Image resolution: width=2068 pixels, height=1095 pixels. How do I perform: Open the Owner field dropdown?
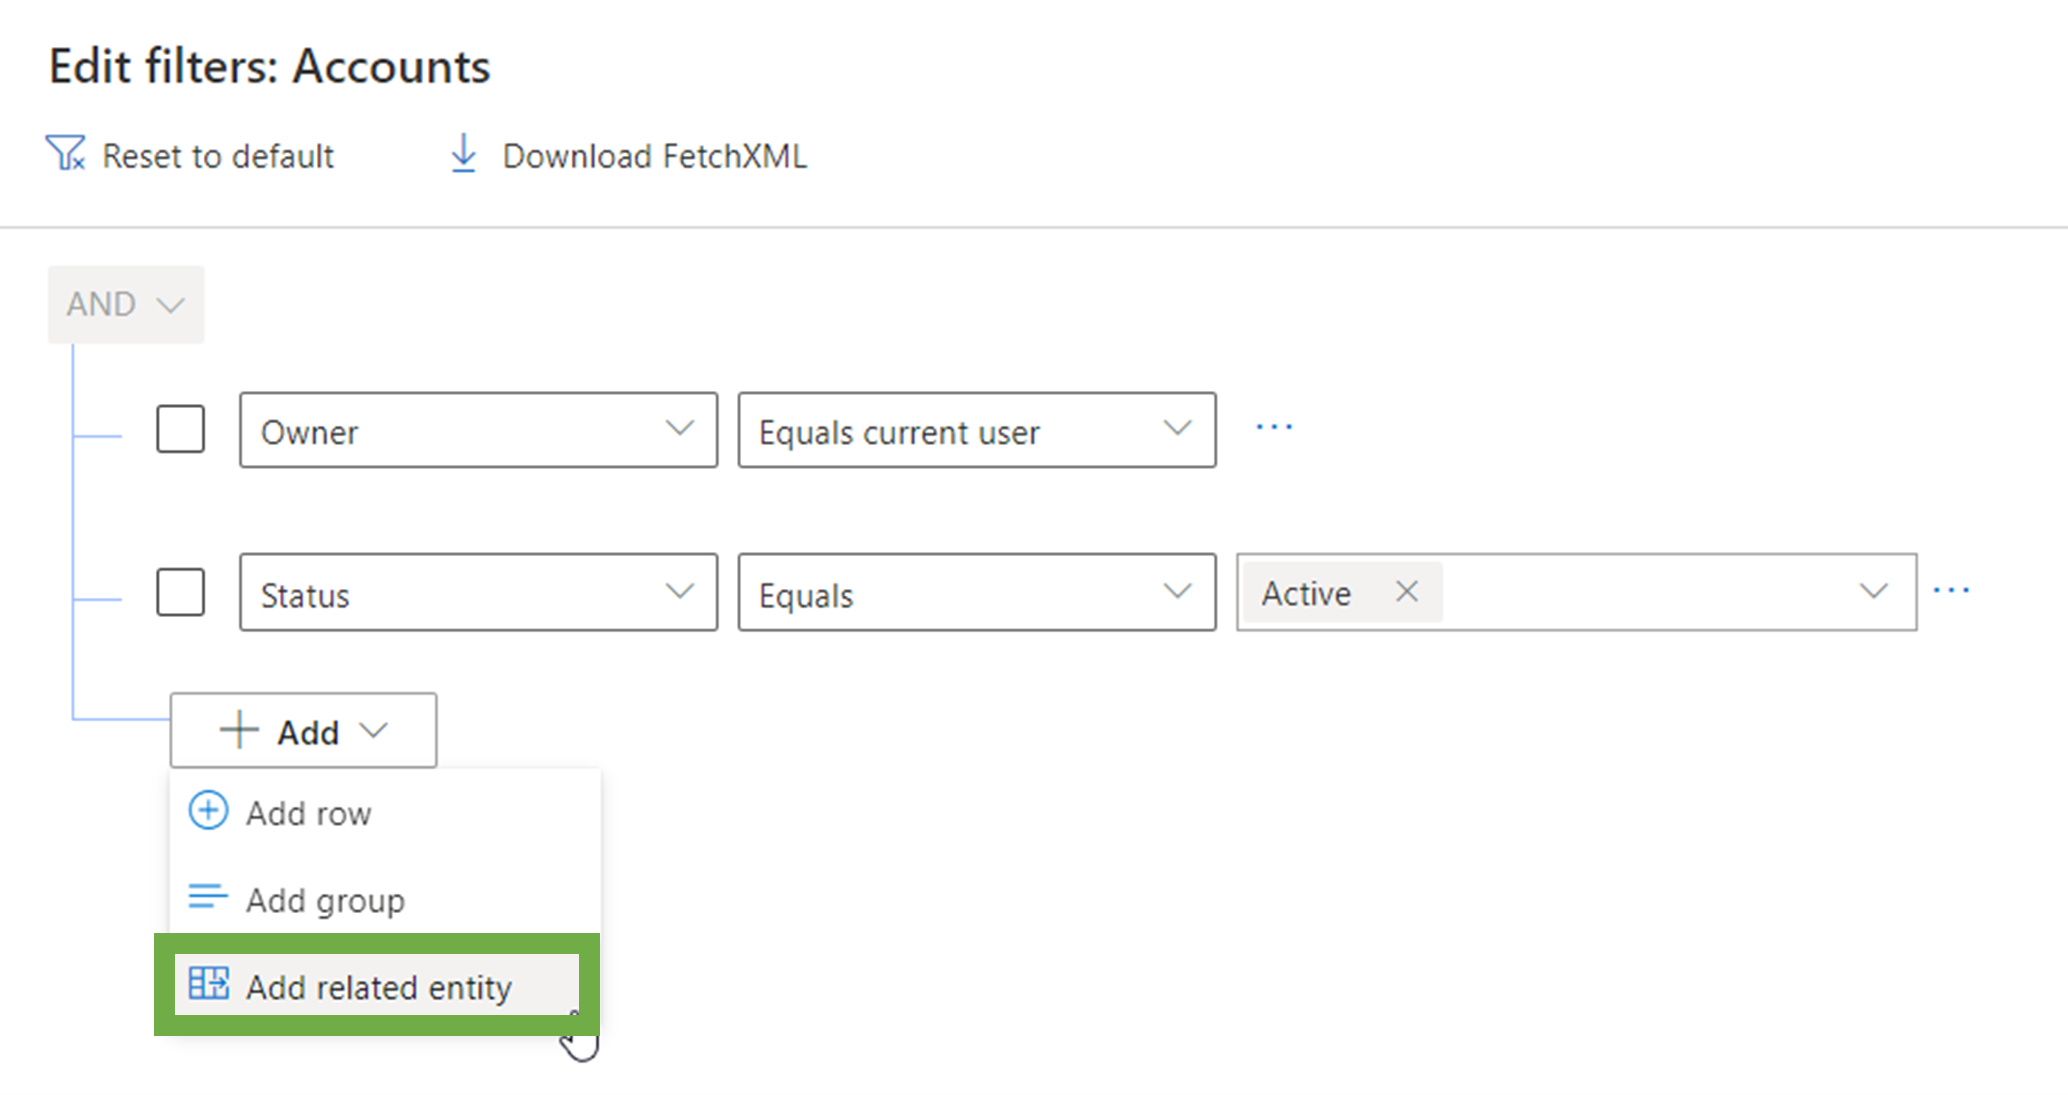click(x=478, y=430)
